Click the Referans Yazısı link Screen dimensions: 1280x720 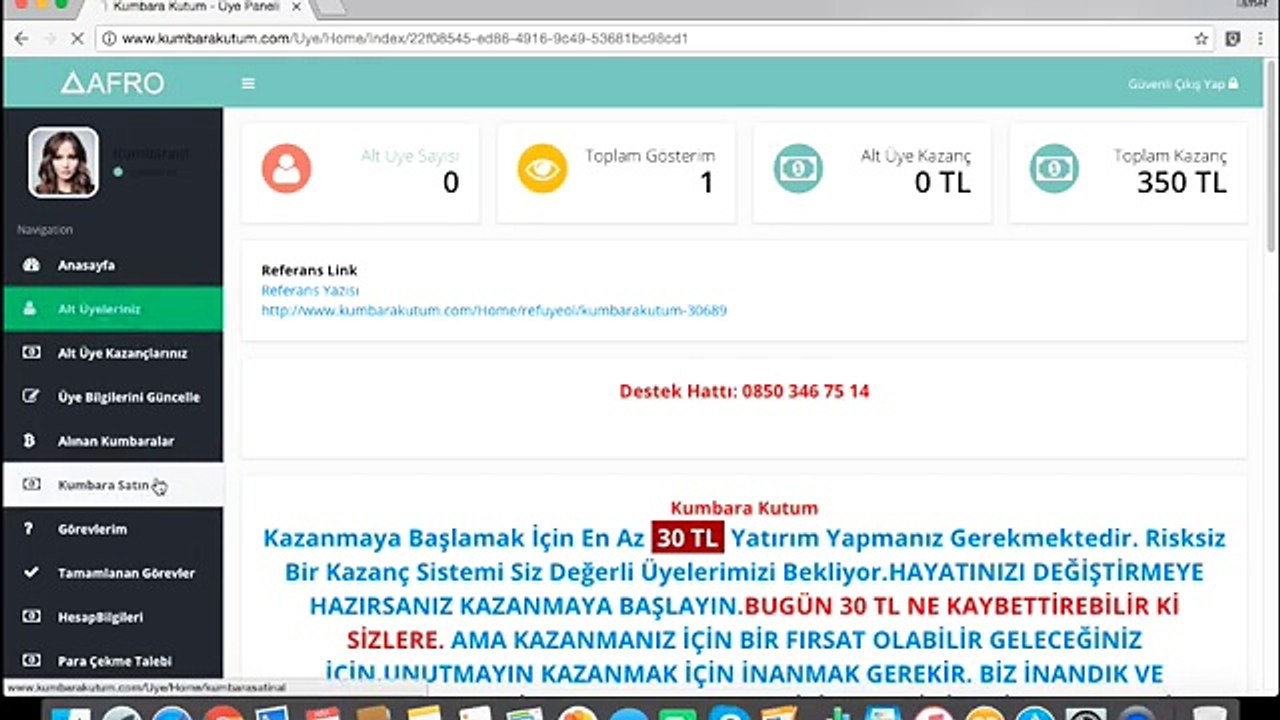tap(310, 290)
